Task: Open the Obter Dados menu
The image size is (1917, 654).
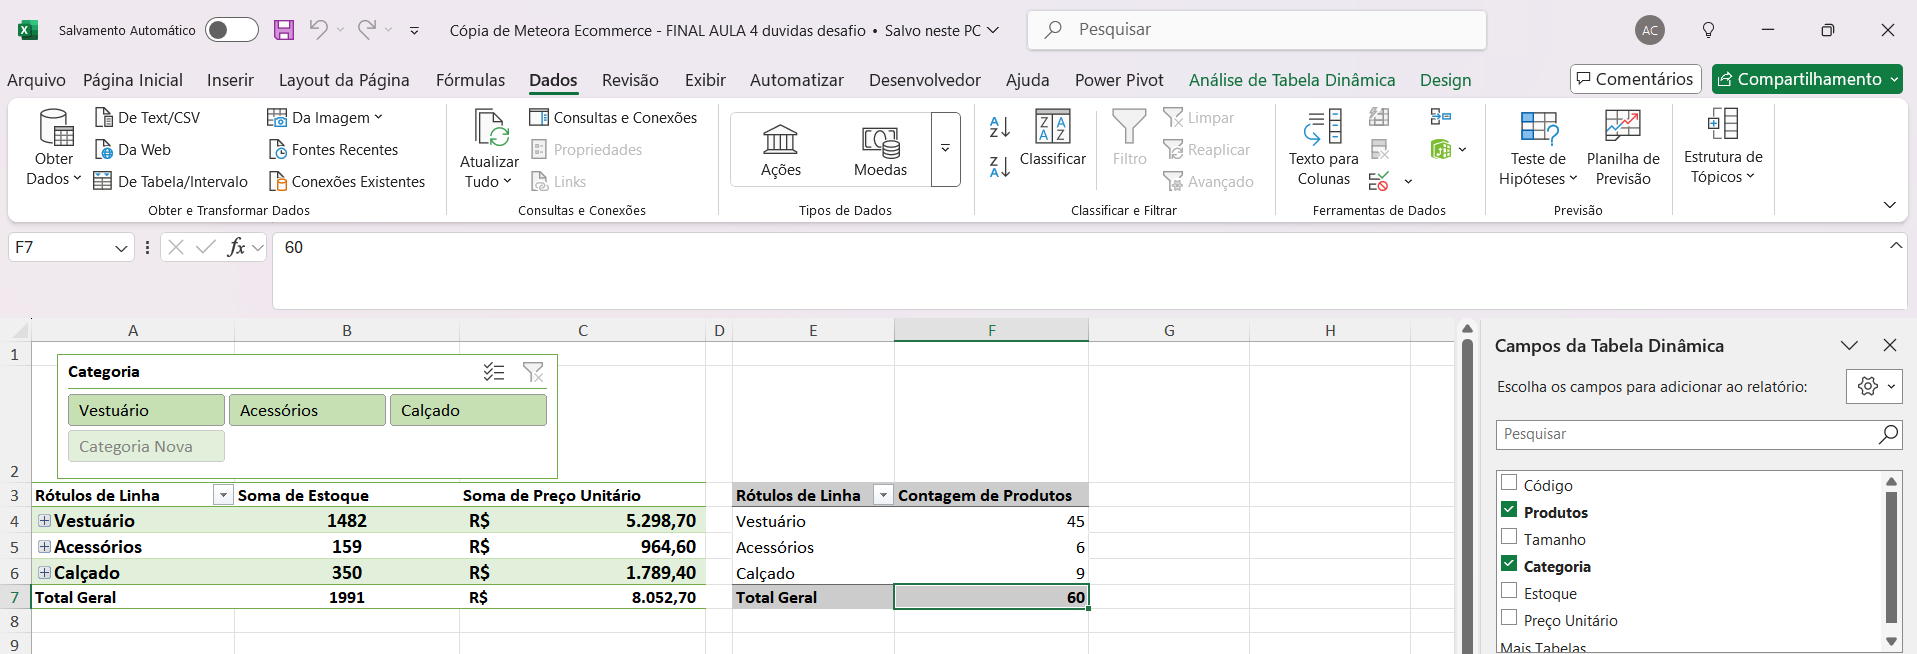Action: click(54, 149)
